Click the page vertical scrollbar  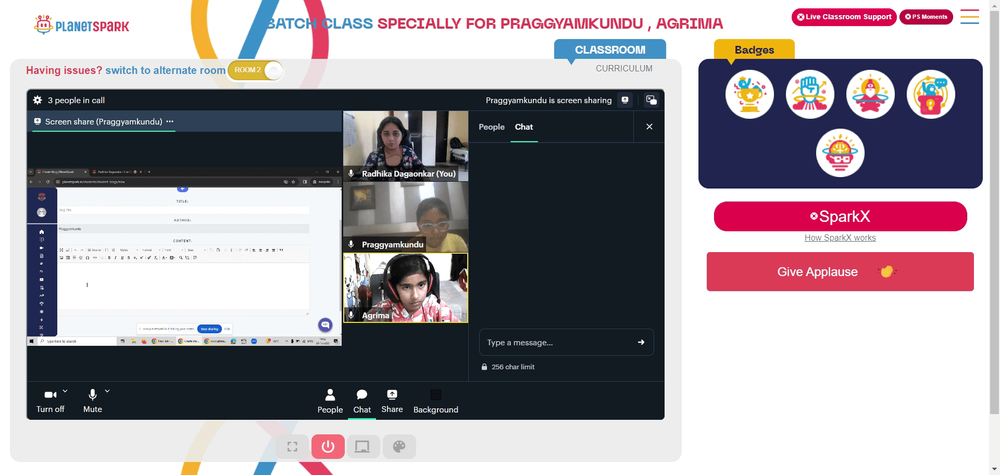[994, 210]
